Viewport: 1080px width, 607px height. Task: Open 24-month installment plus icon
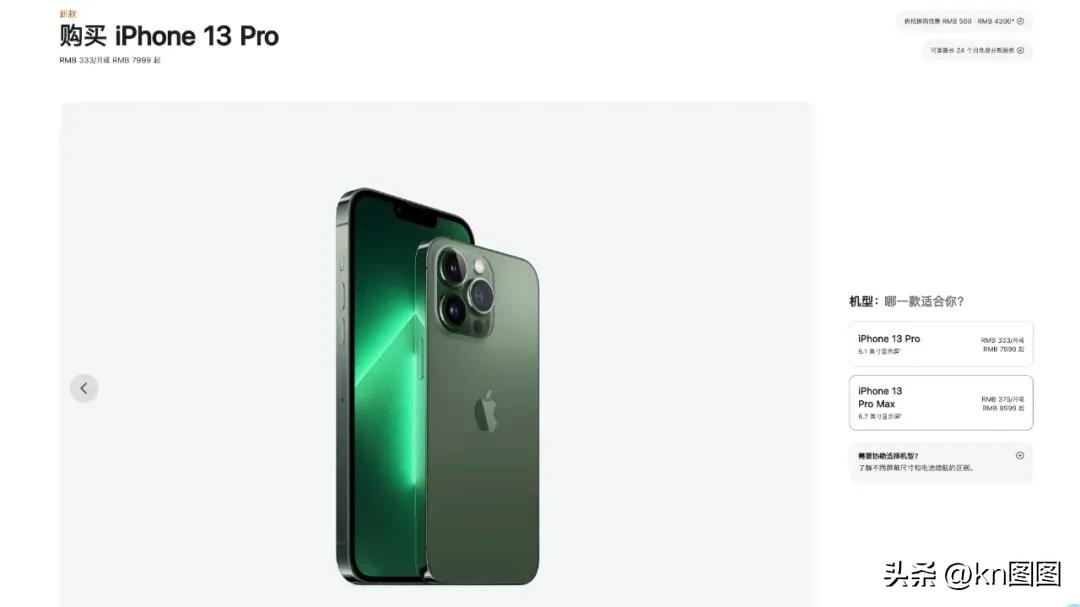click(1020, 50)
